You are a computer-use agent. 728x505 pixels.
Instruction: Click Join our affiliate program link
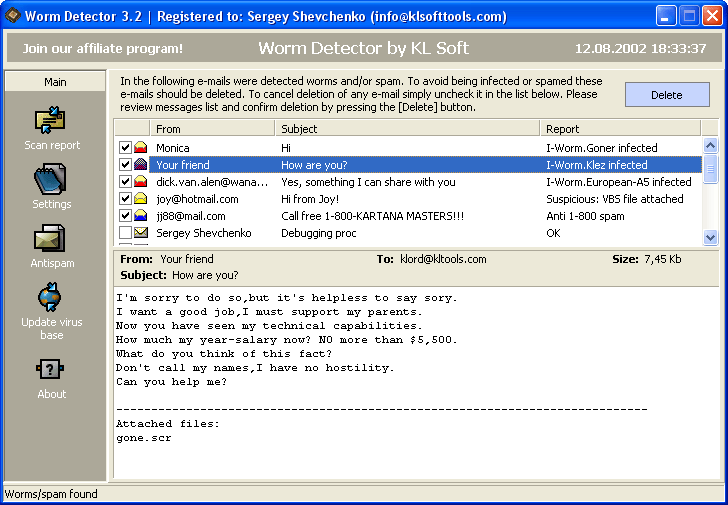(x=103, y=49)
